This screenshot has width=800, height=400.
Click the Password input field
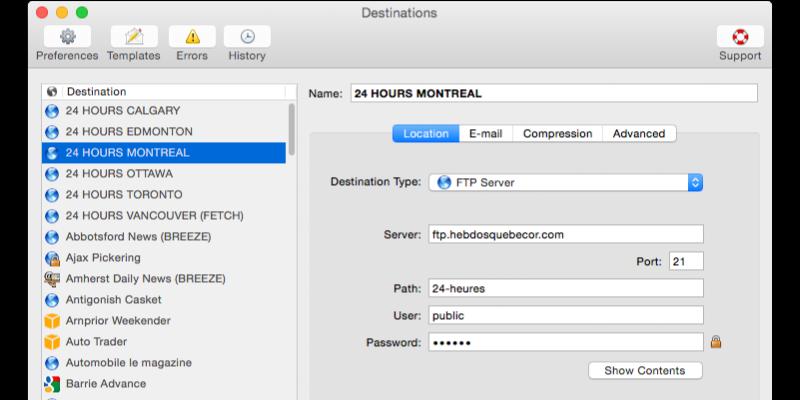pos(566,342)
